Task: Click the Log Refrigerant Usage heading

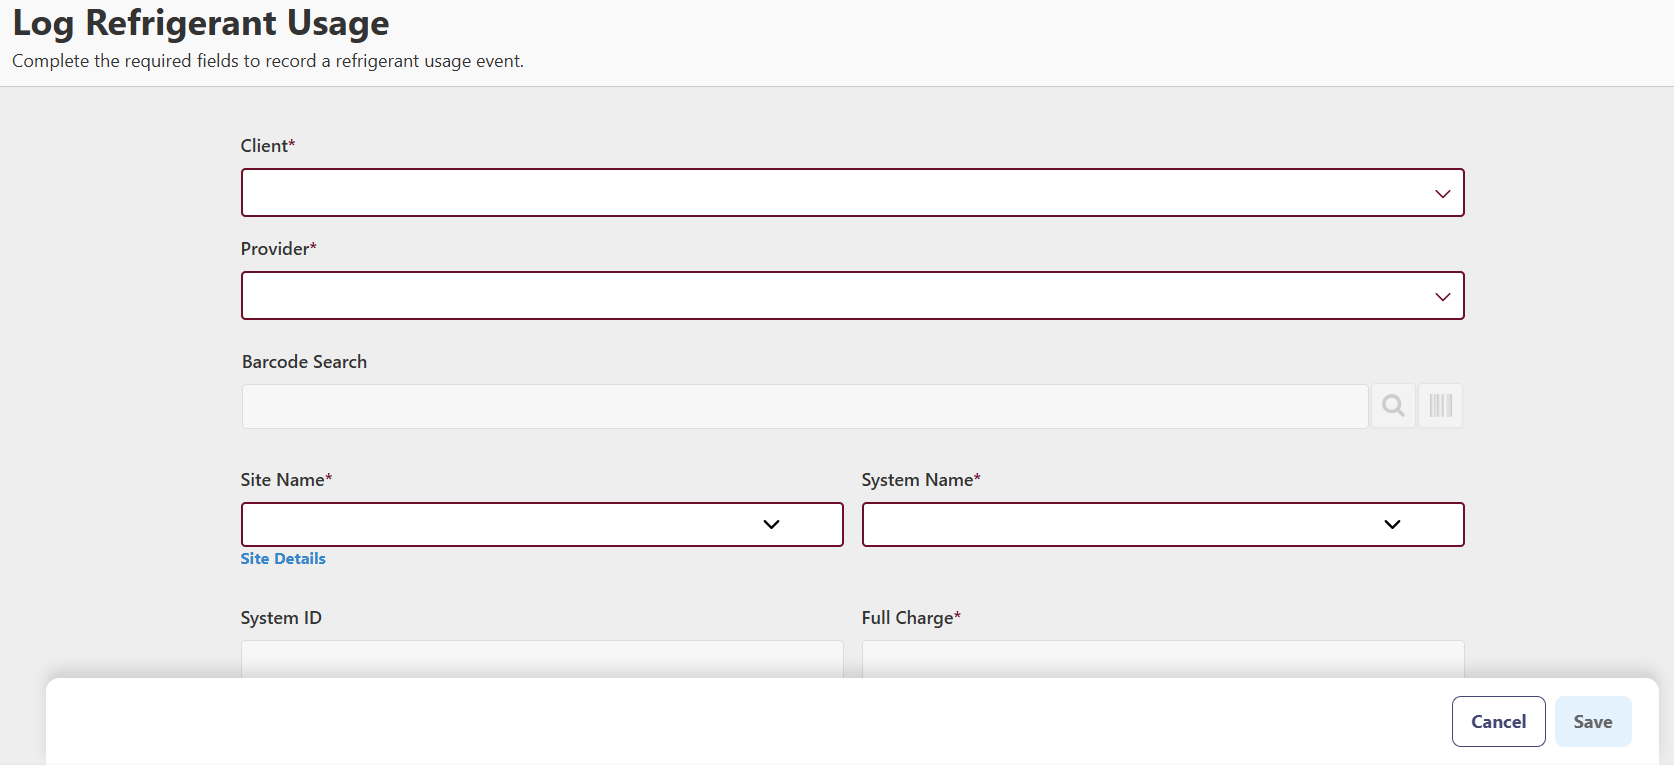Action: 201,23
